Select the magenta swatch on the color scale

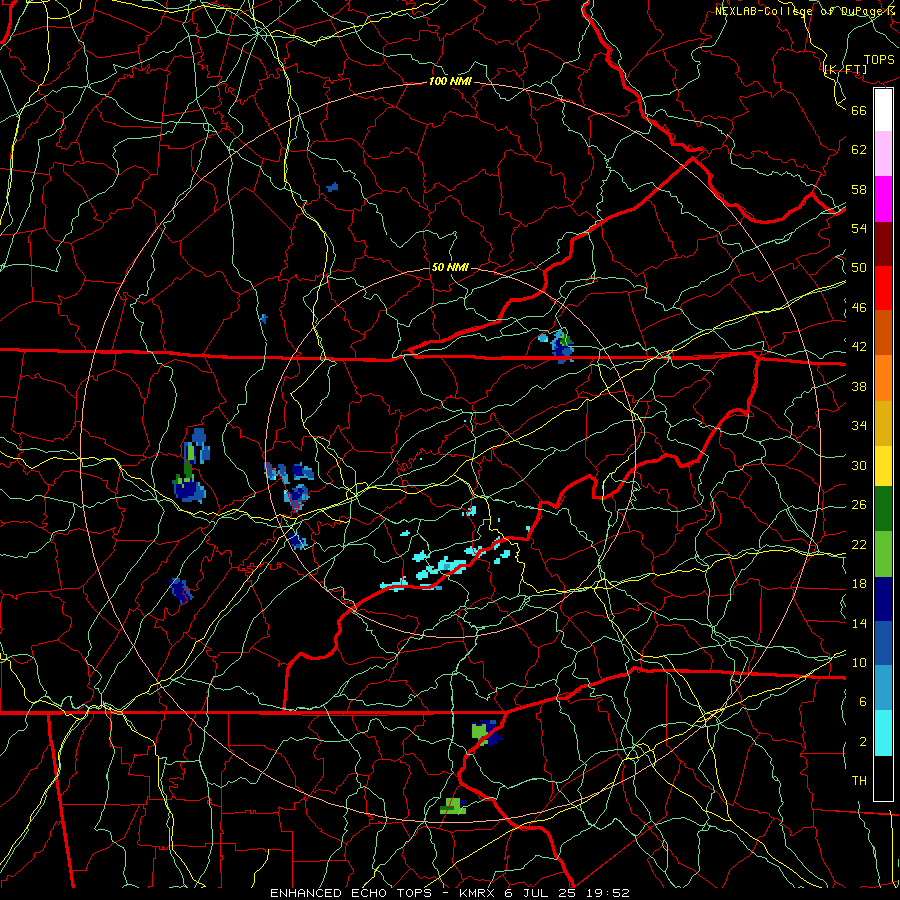coord(883,199)
